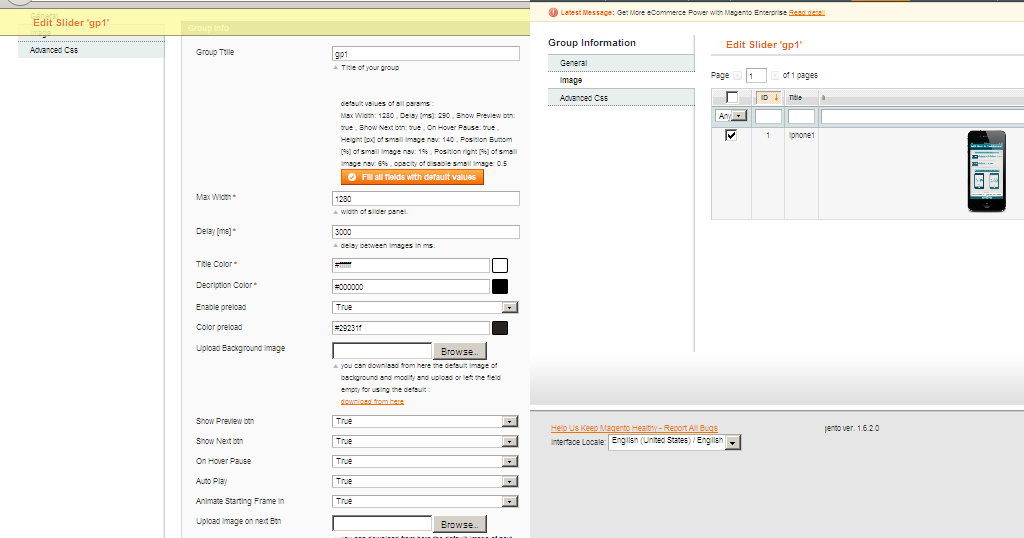
Task: Open the Show Preview btn dropdown
Action: coord(425,421)
